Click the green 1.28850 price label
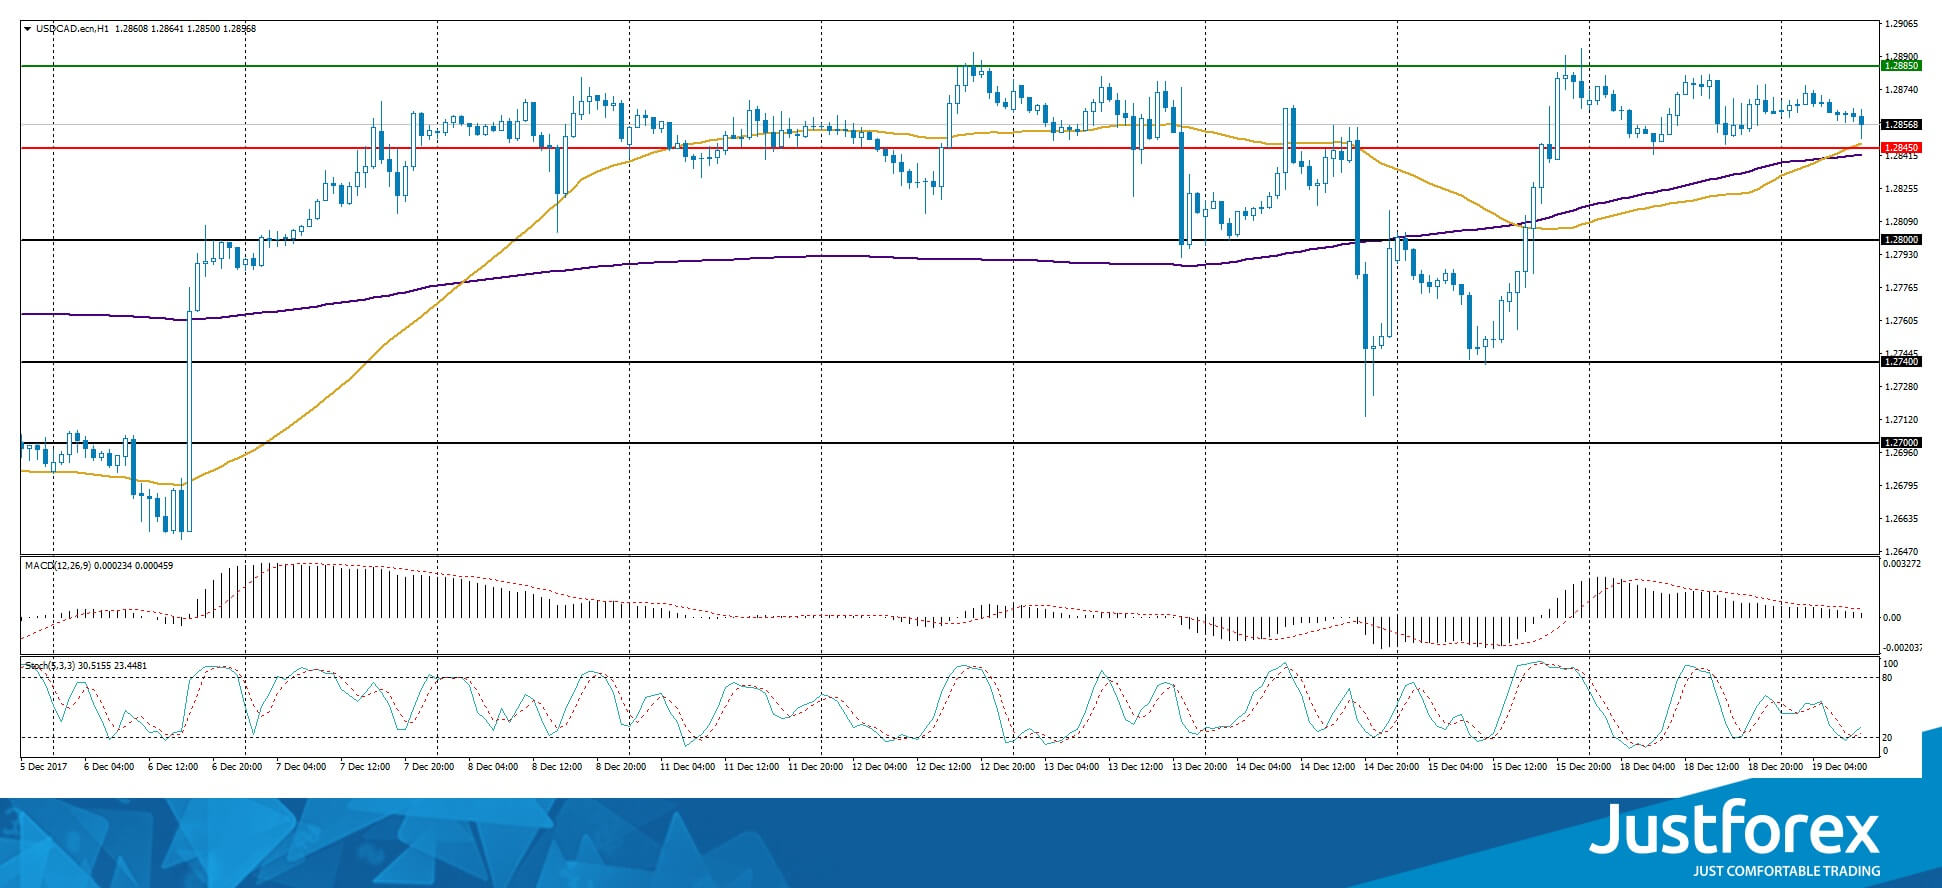Screen dimensions: 1942x888 (x=1901, y=66)
